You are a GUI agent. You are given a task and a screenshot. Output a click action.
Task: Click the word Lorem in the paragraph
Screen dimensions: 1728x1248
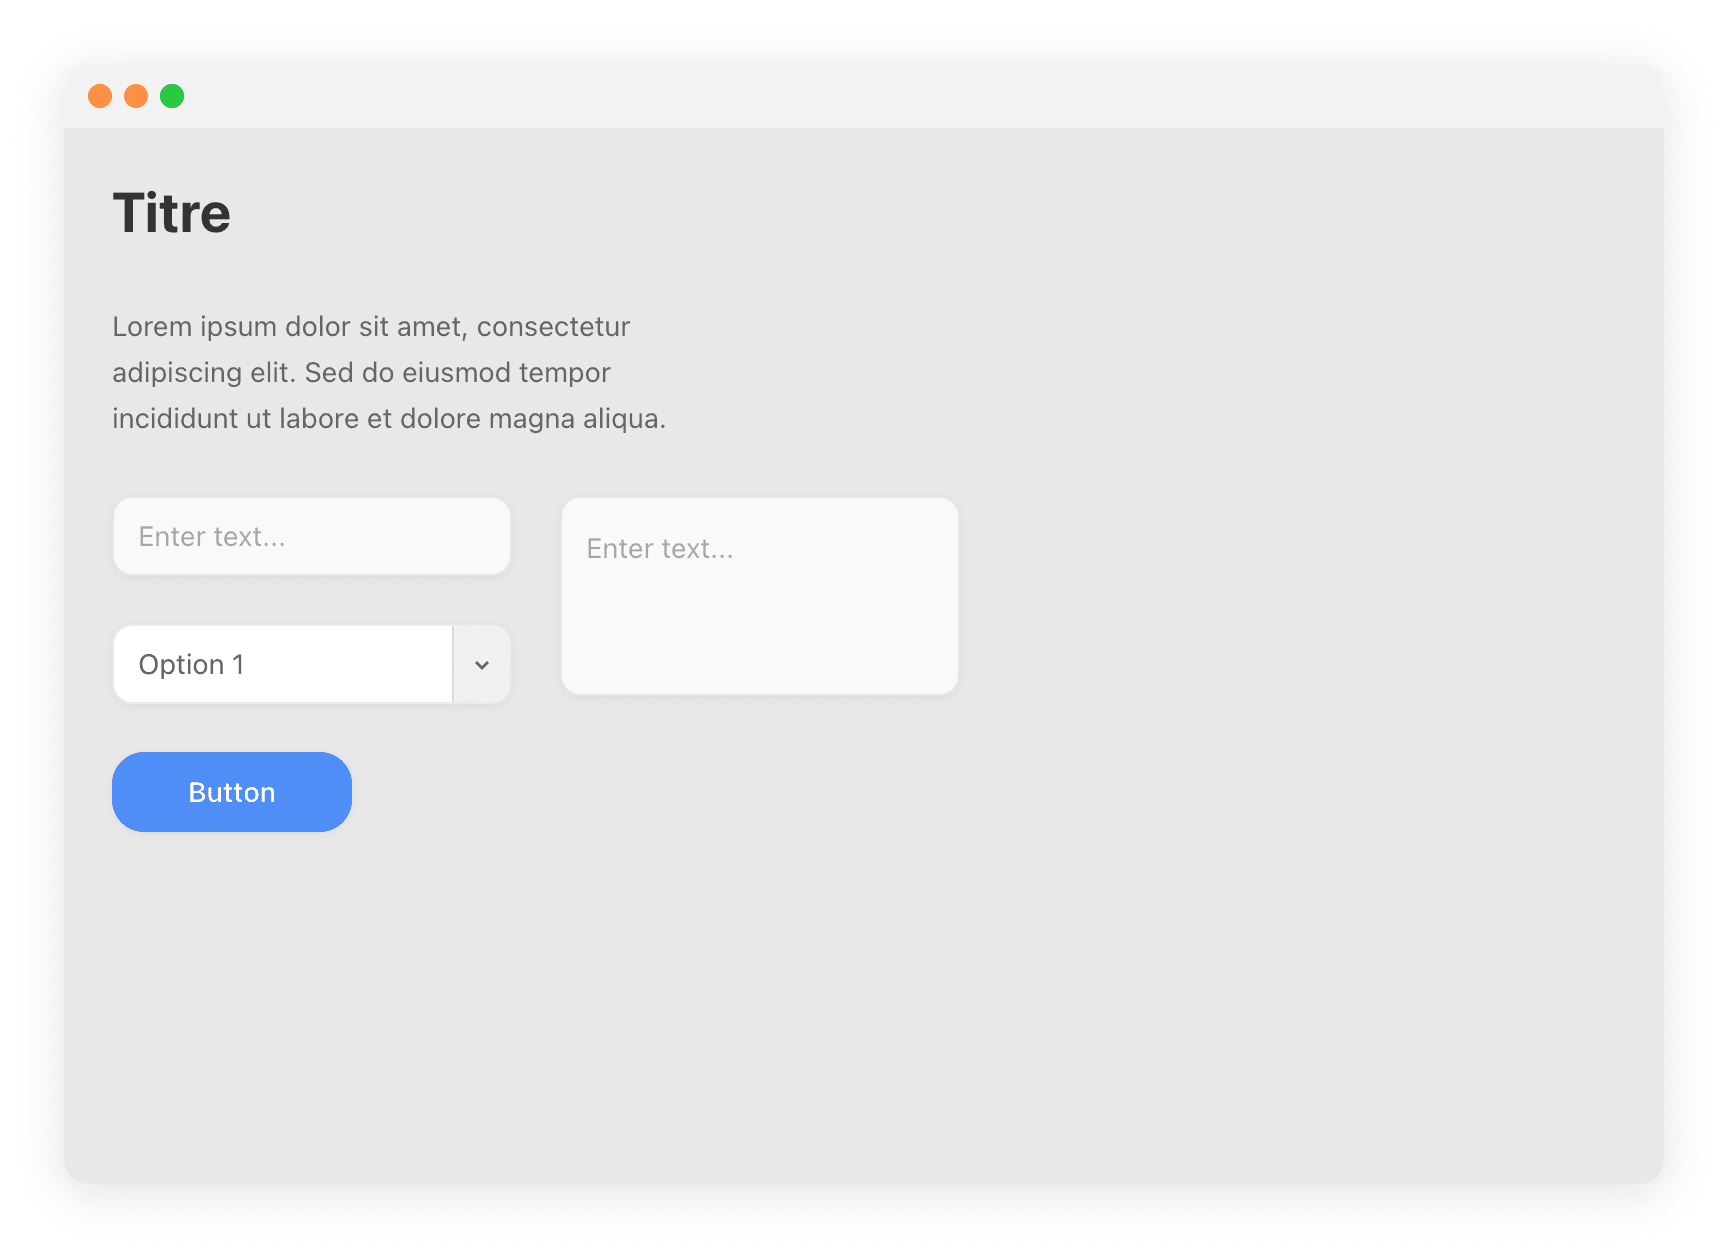click(152, 327)
